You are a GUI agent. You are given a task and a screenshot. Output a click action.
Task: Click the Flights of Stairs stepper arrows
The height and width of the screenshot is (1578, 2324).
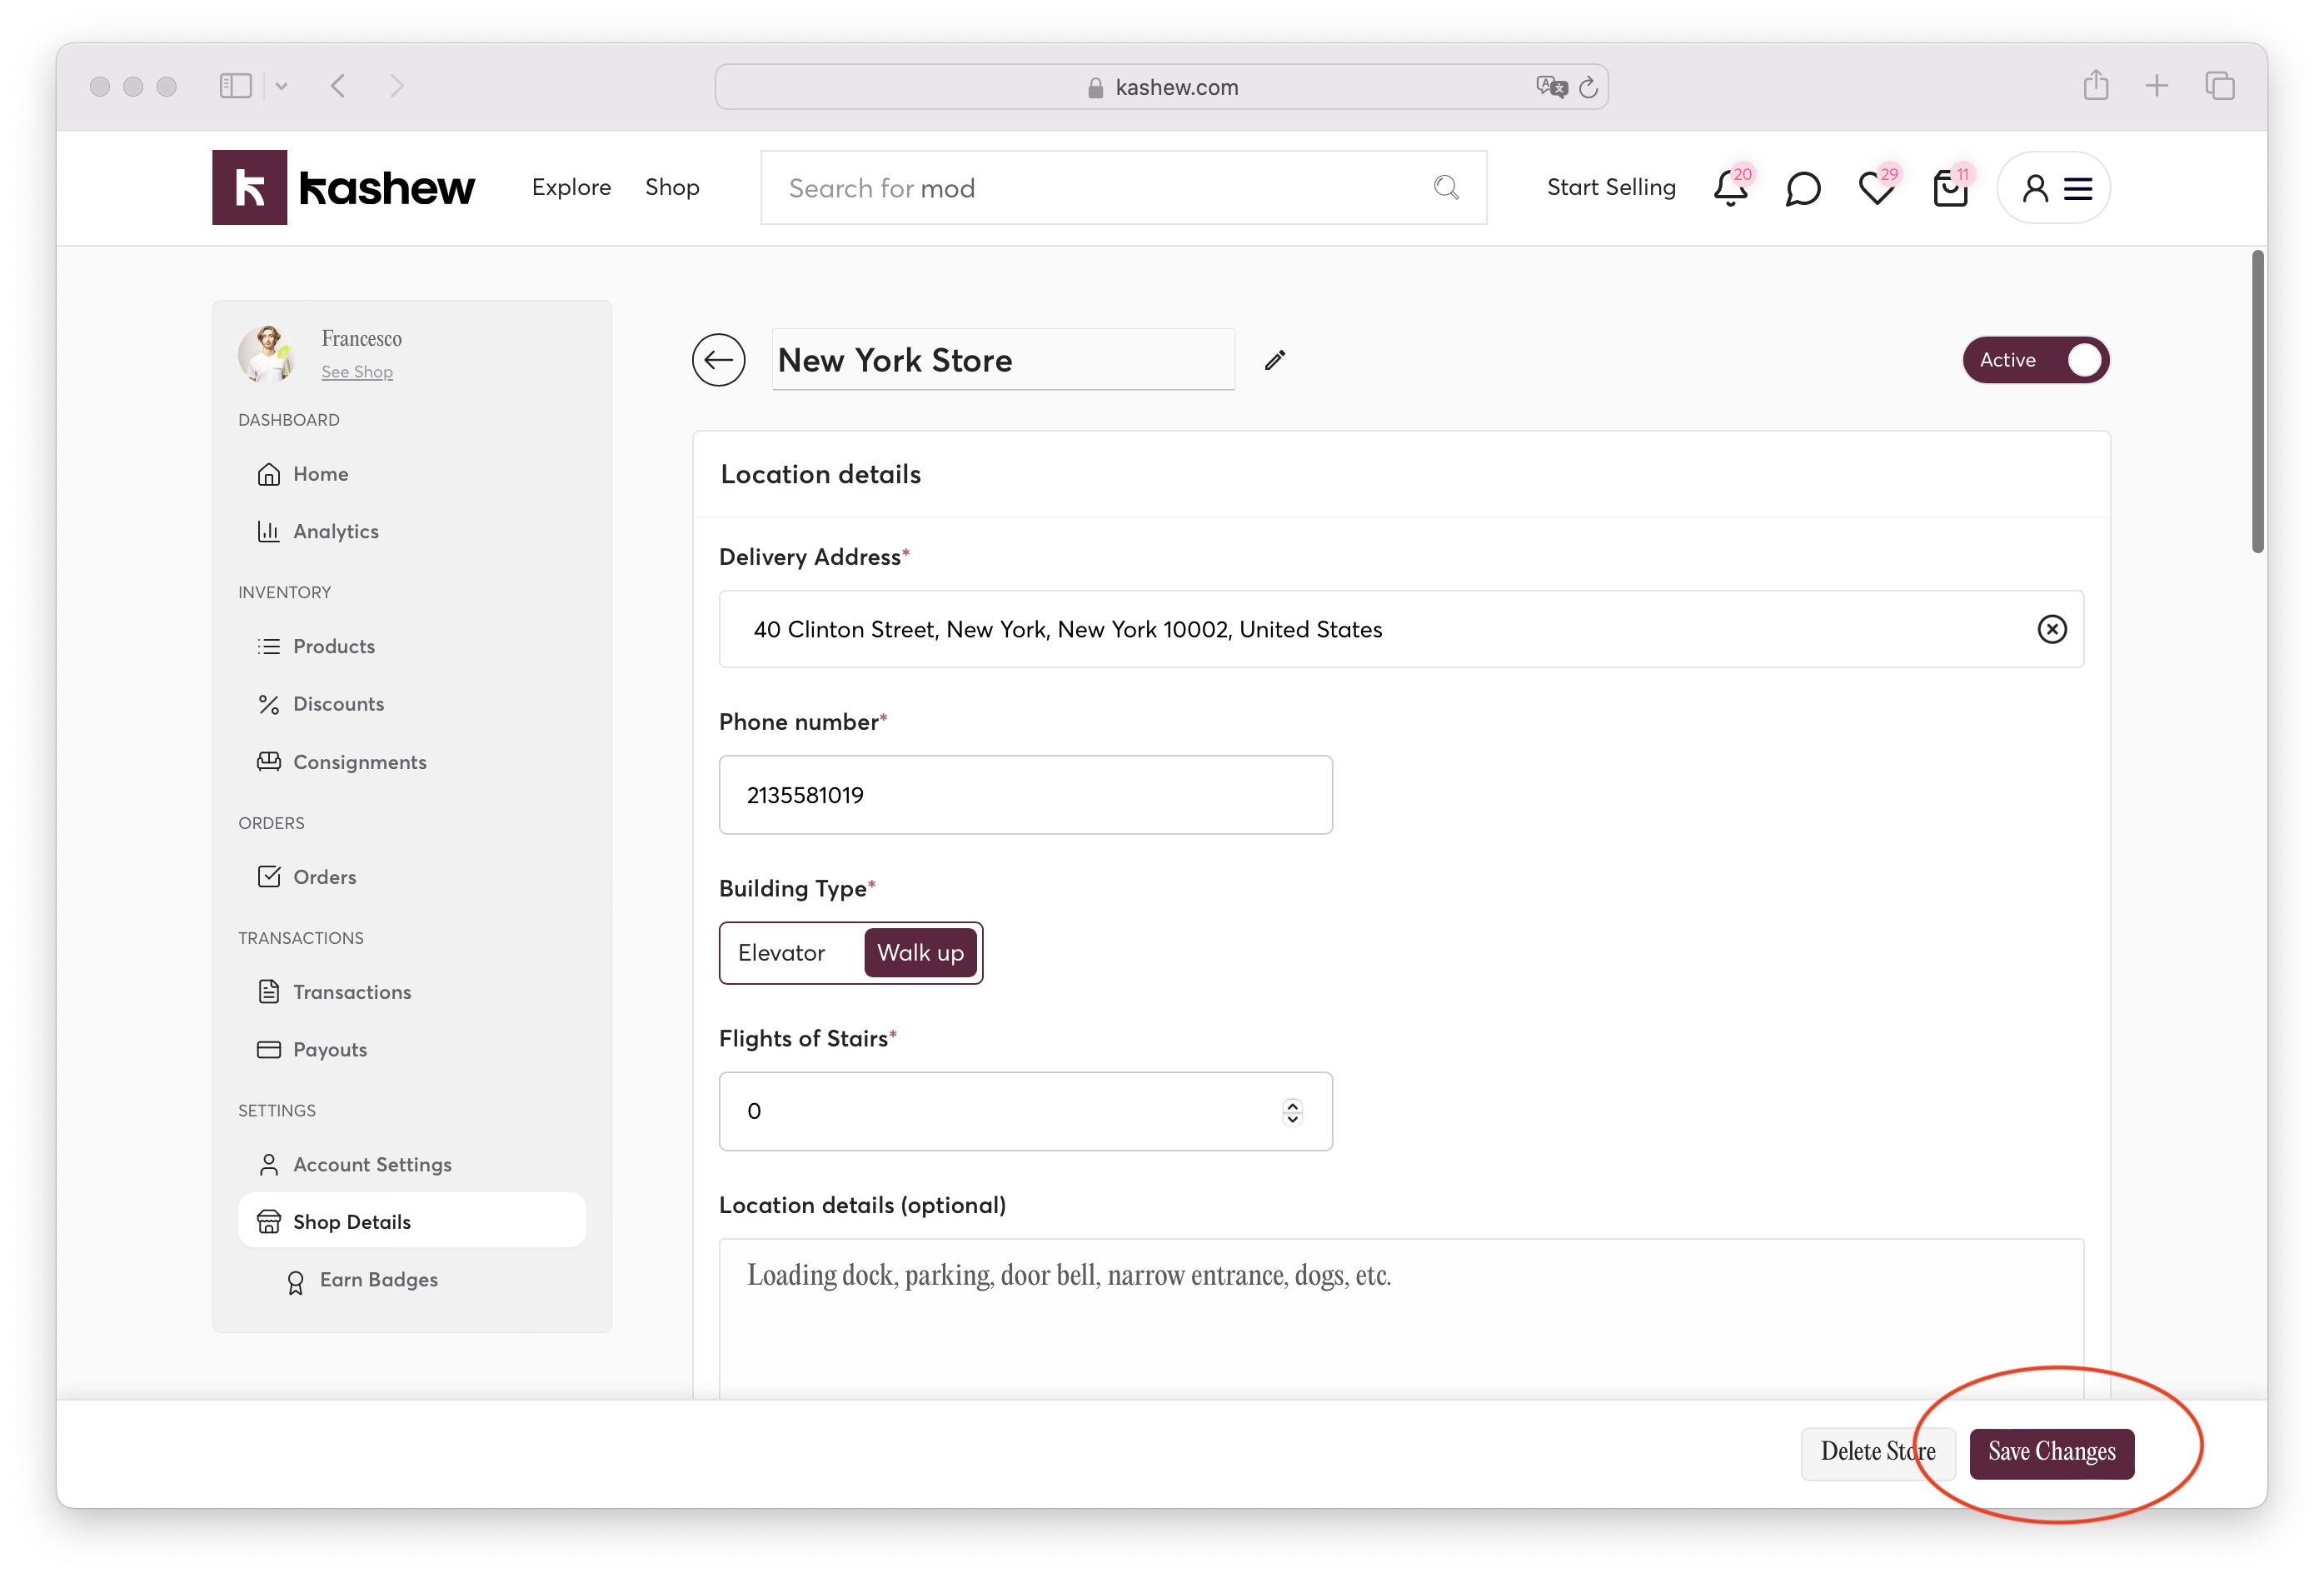tap(1292, 1111)
